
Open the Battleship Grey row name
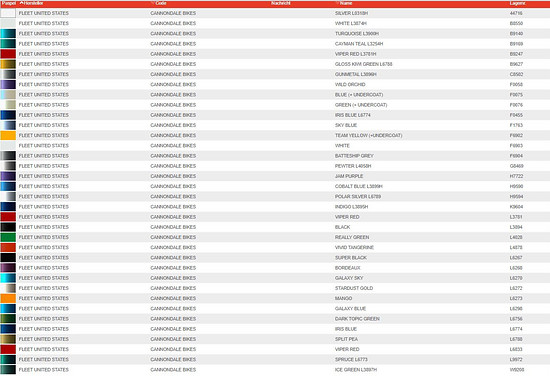[x=354, y=156]
